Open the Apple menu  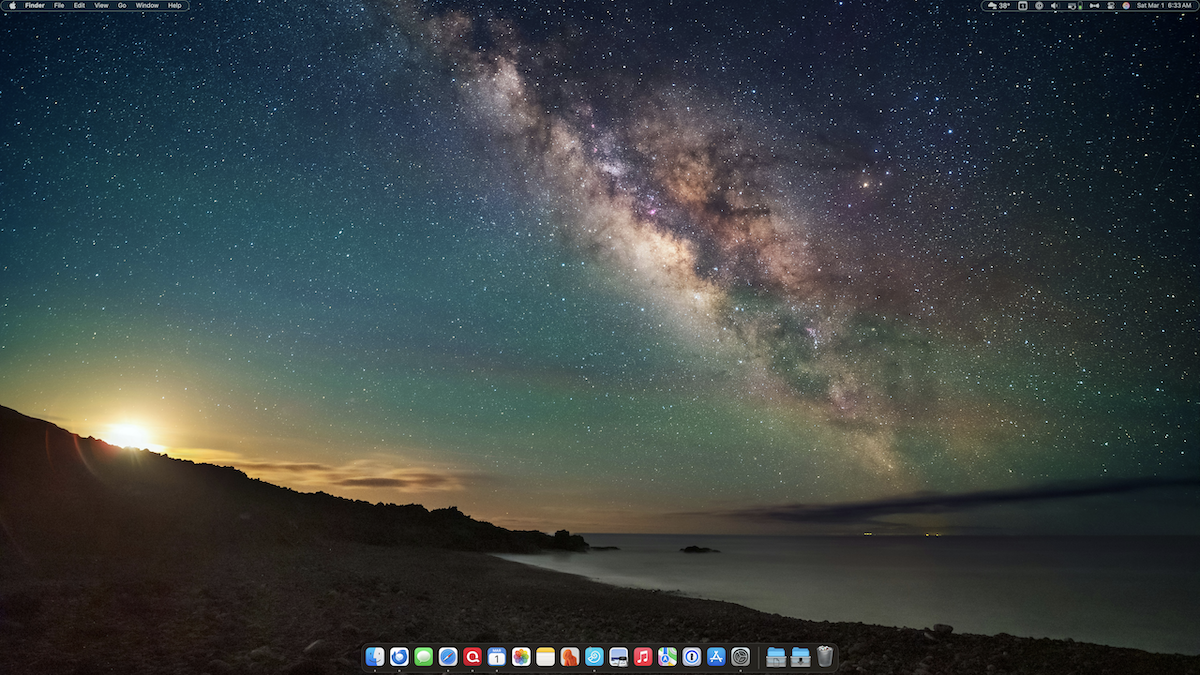point(11,5)
